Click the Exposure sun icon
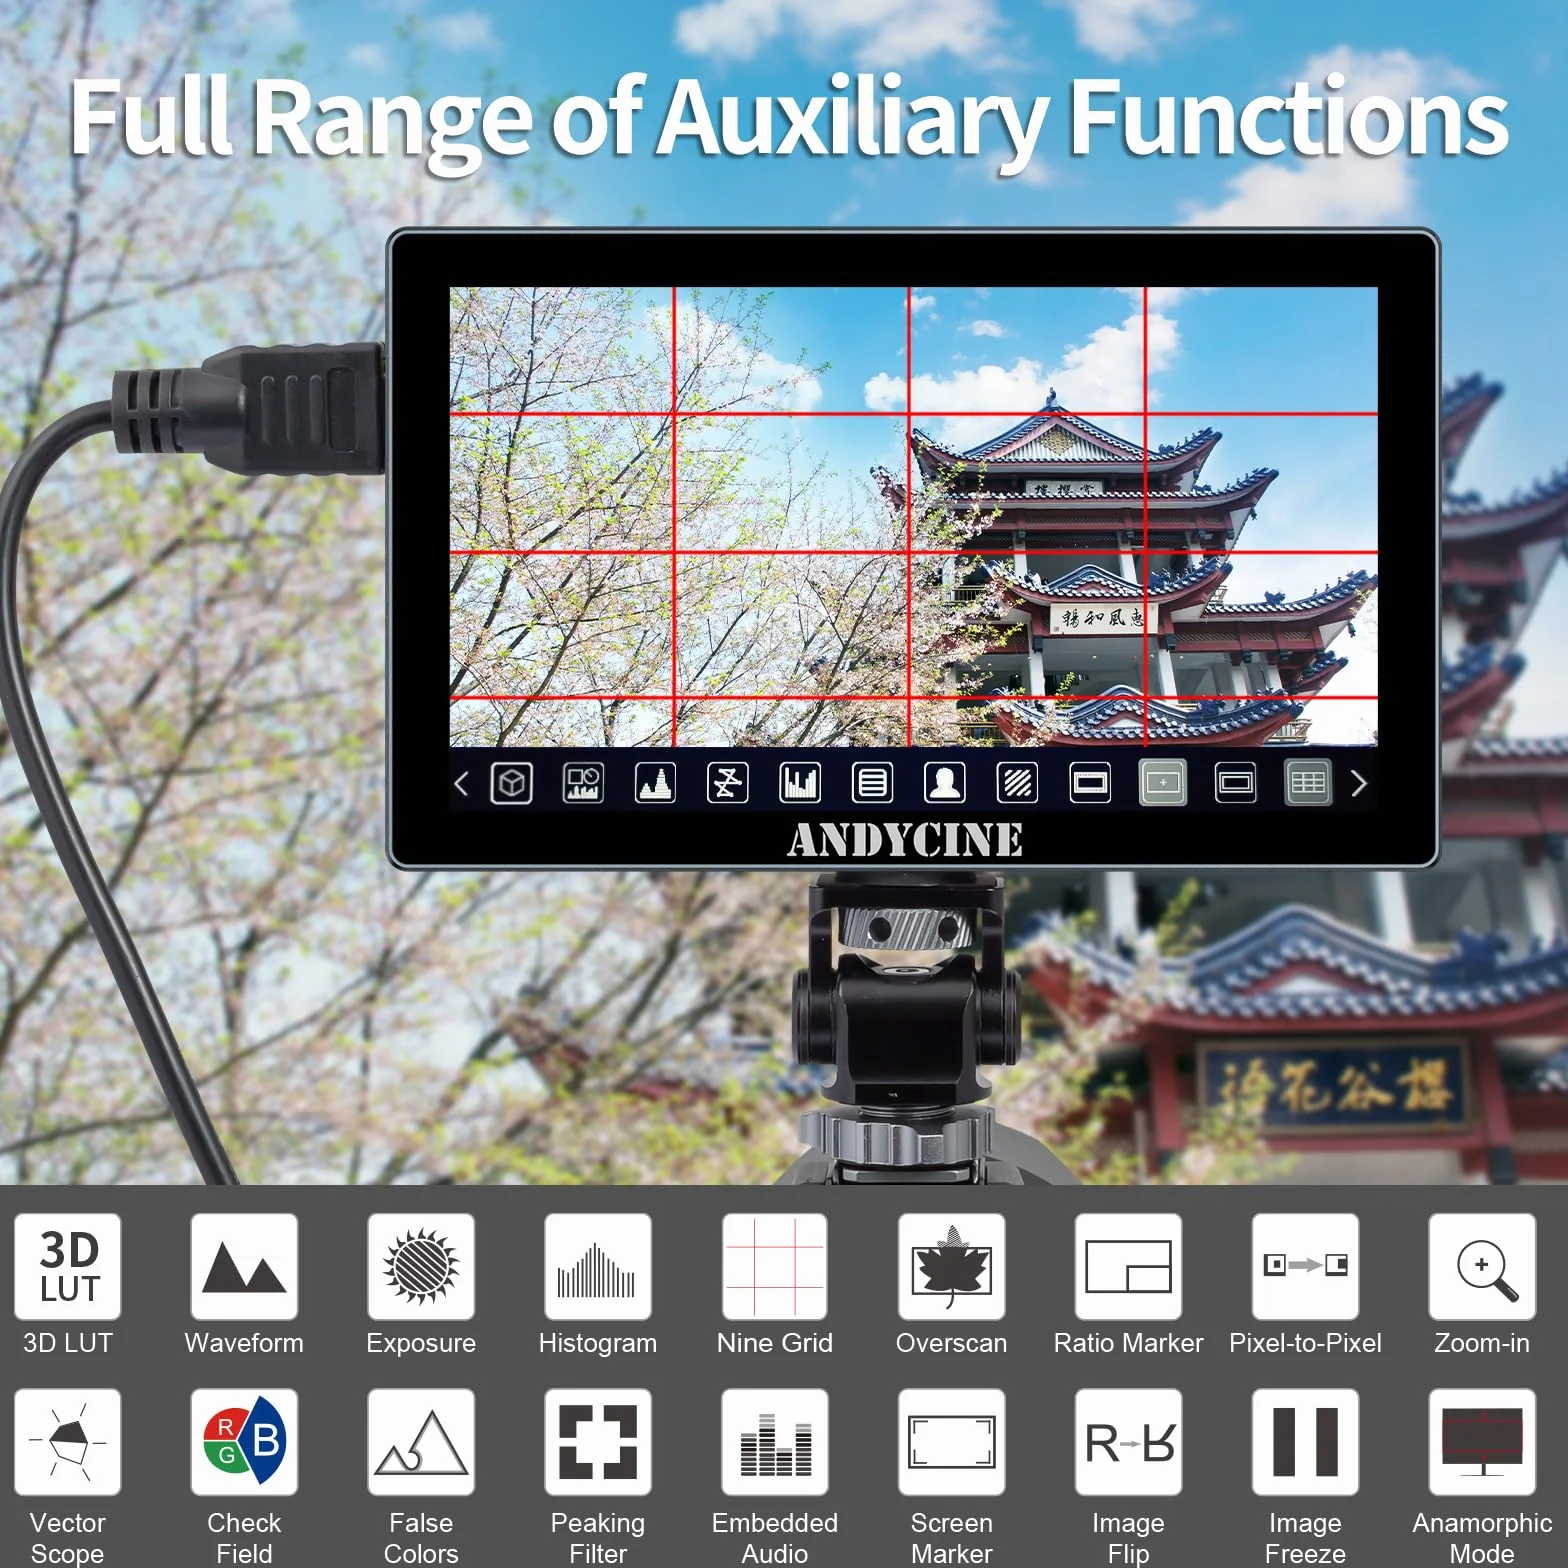 pos(421,1267)
